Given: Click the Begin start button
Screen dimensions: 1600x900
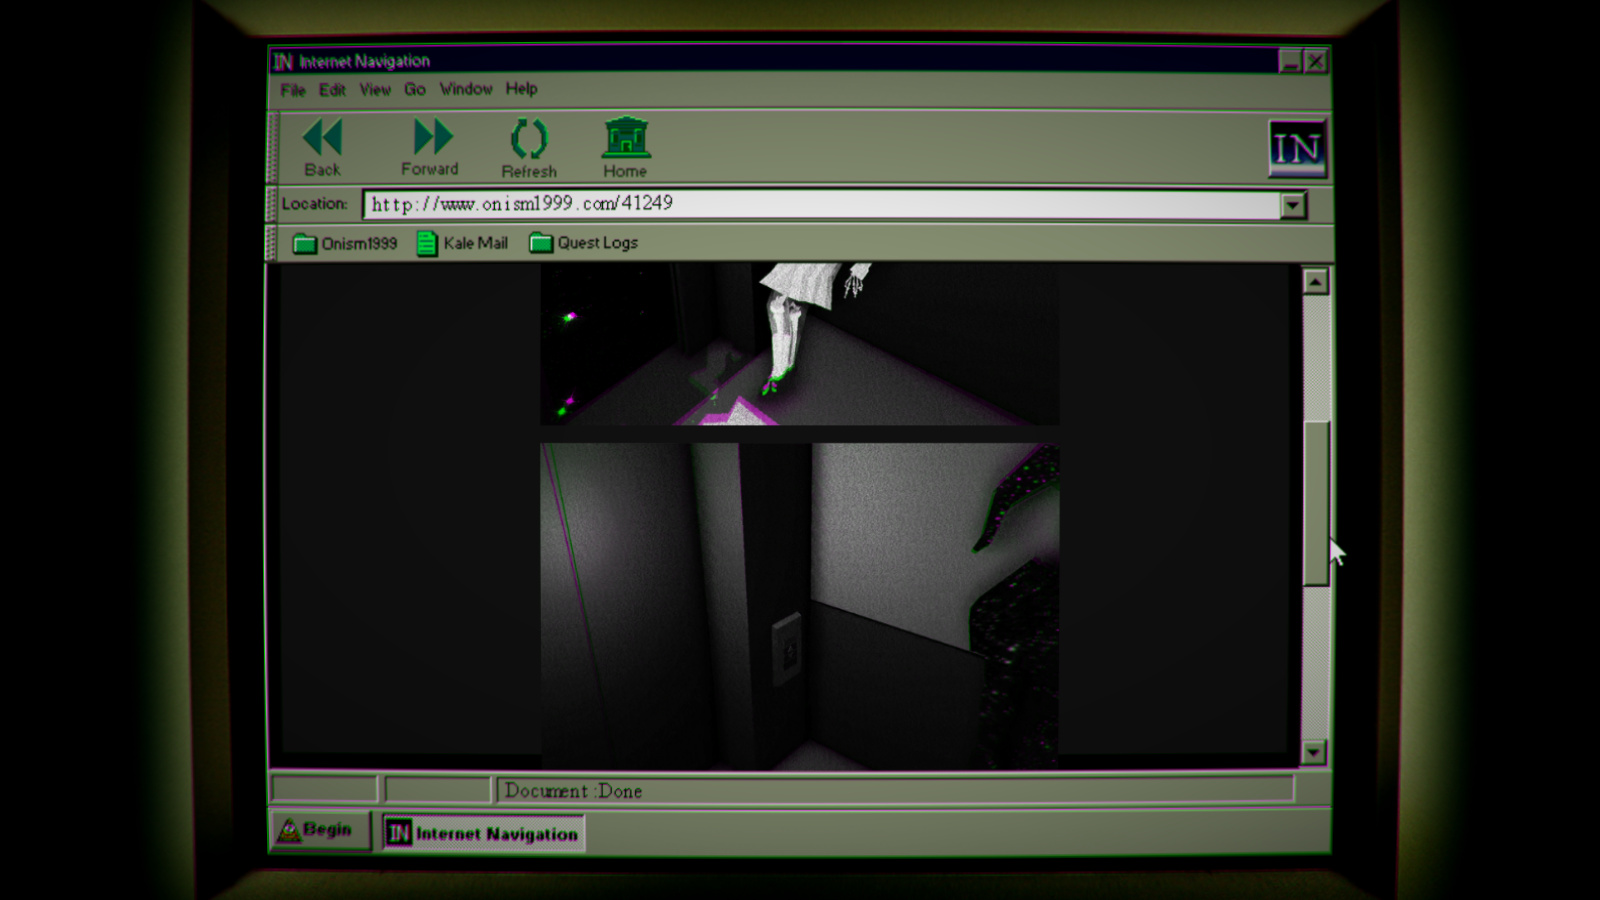Looking at the screenshot, I should click(x=317, y=830).
